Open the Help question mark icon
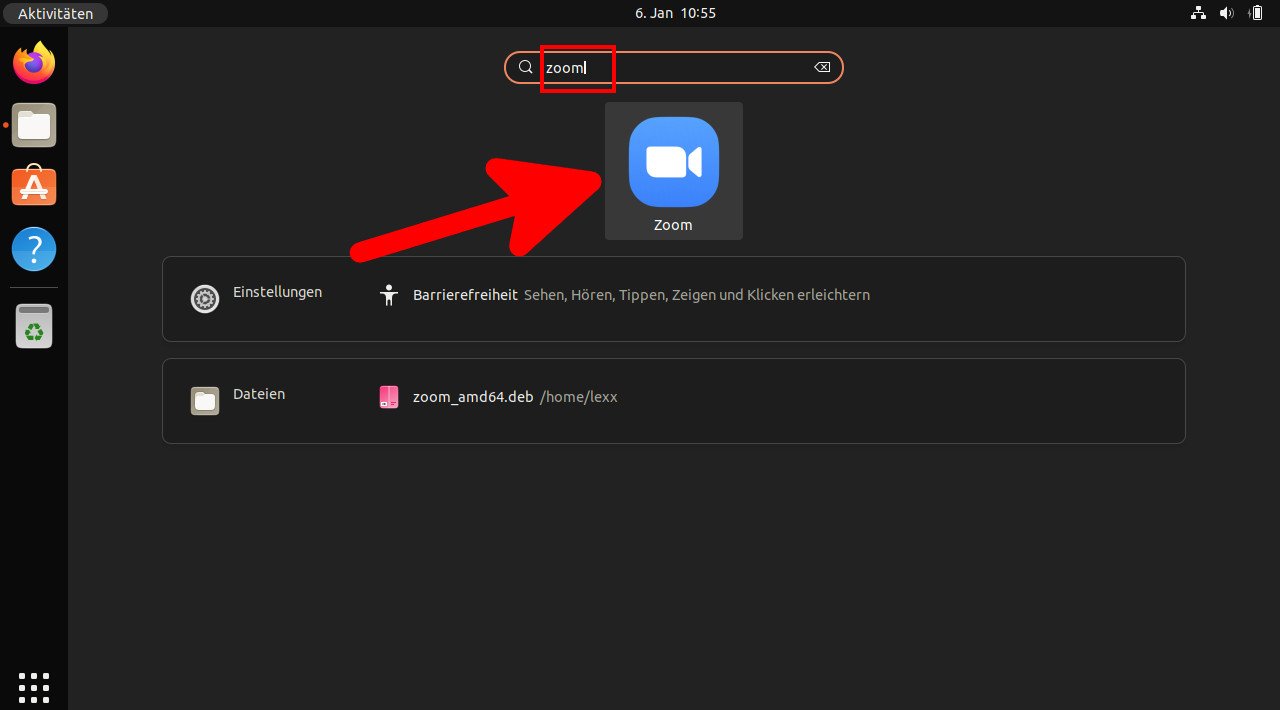The image size is (1280, 710). pos(34,248)
